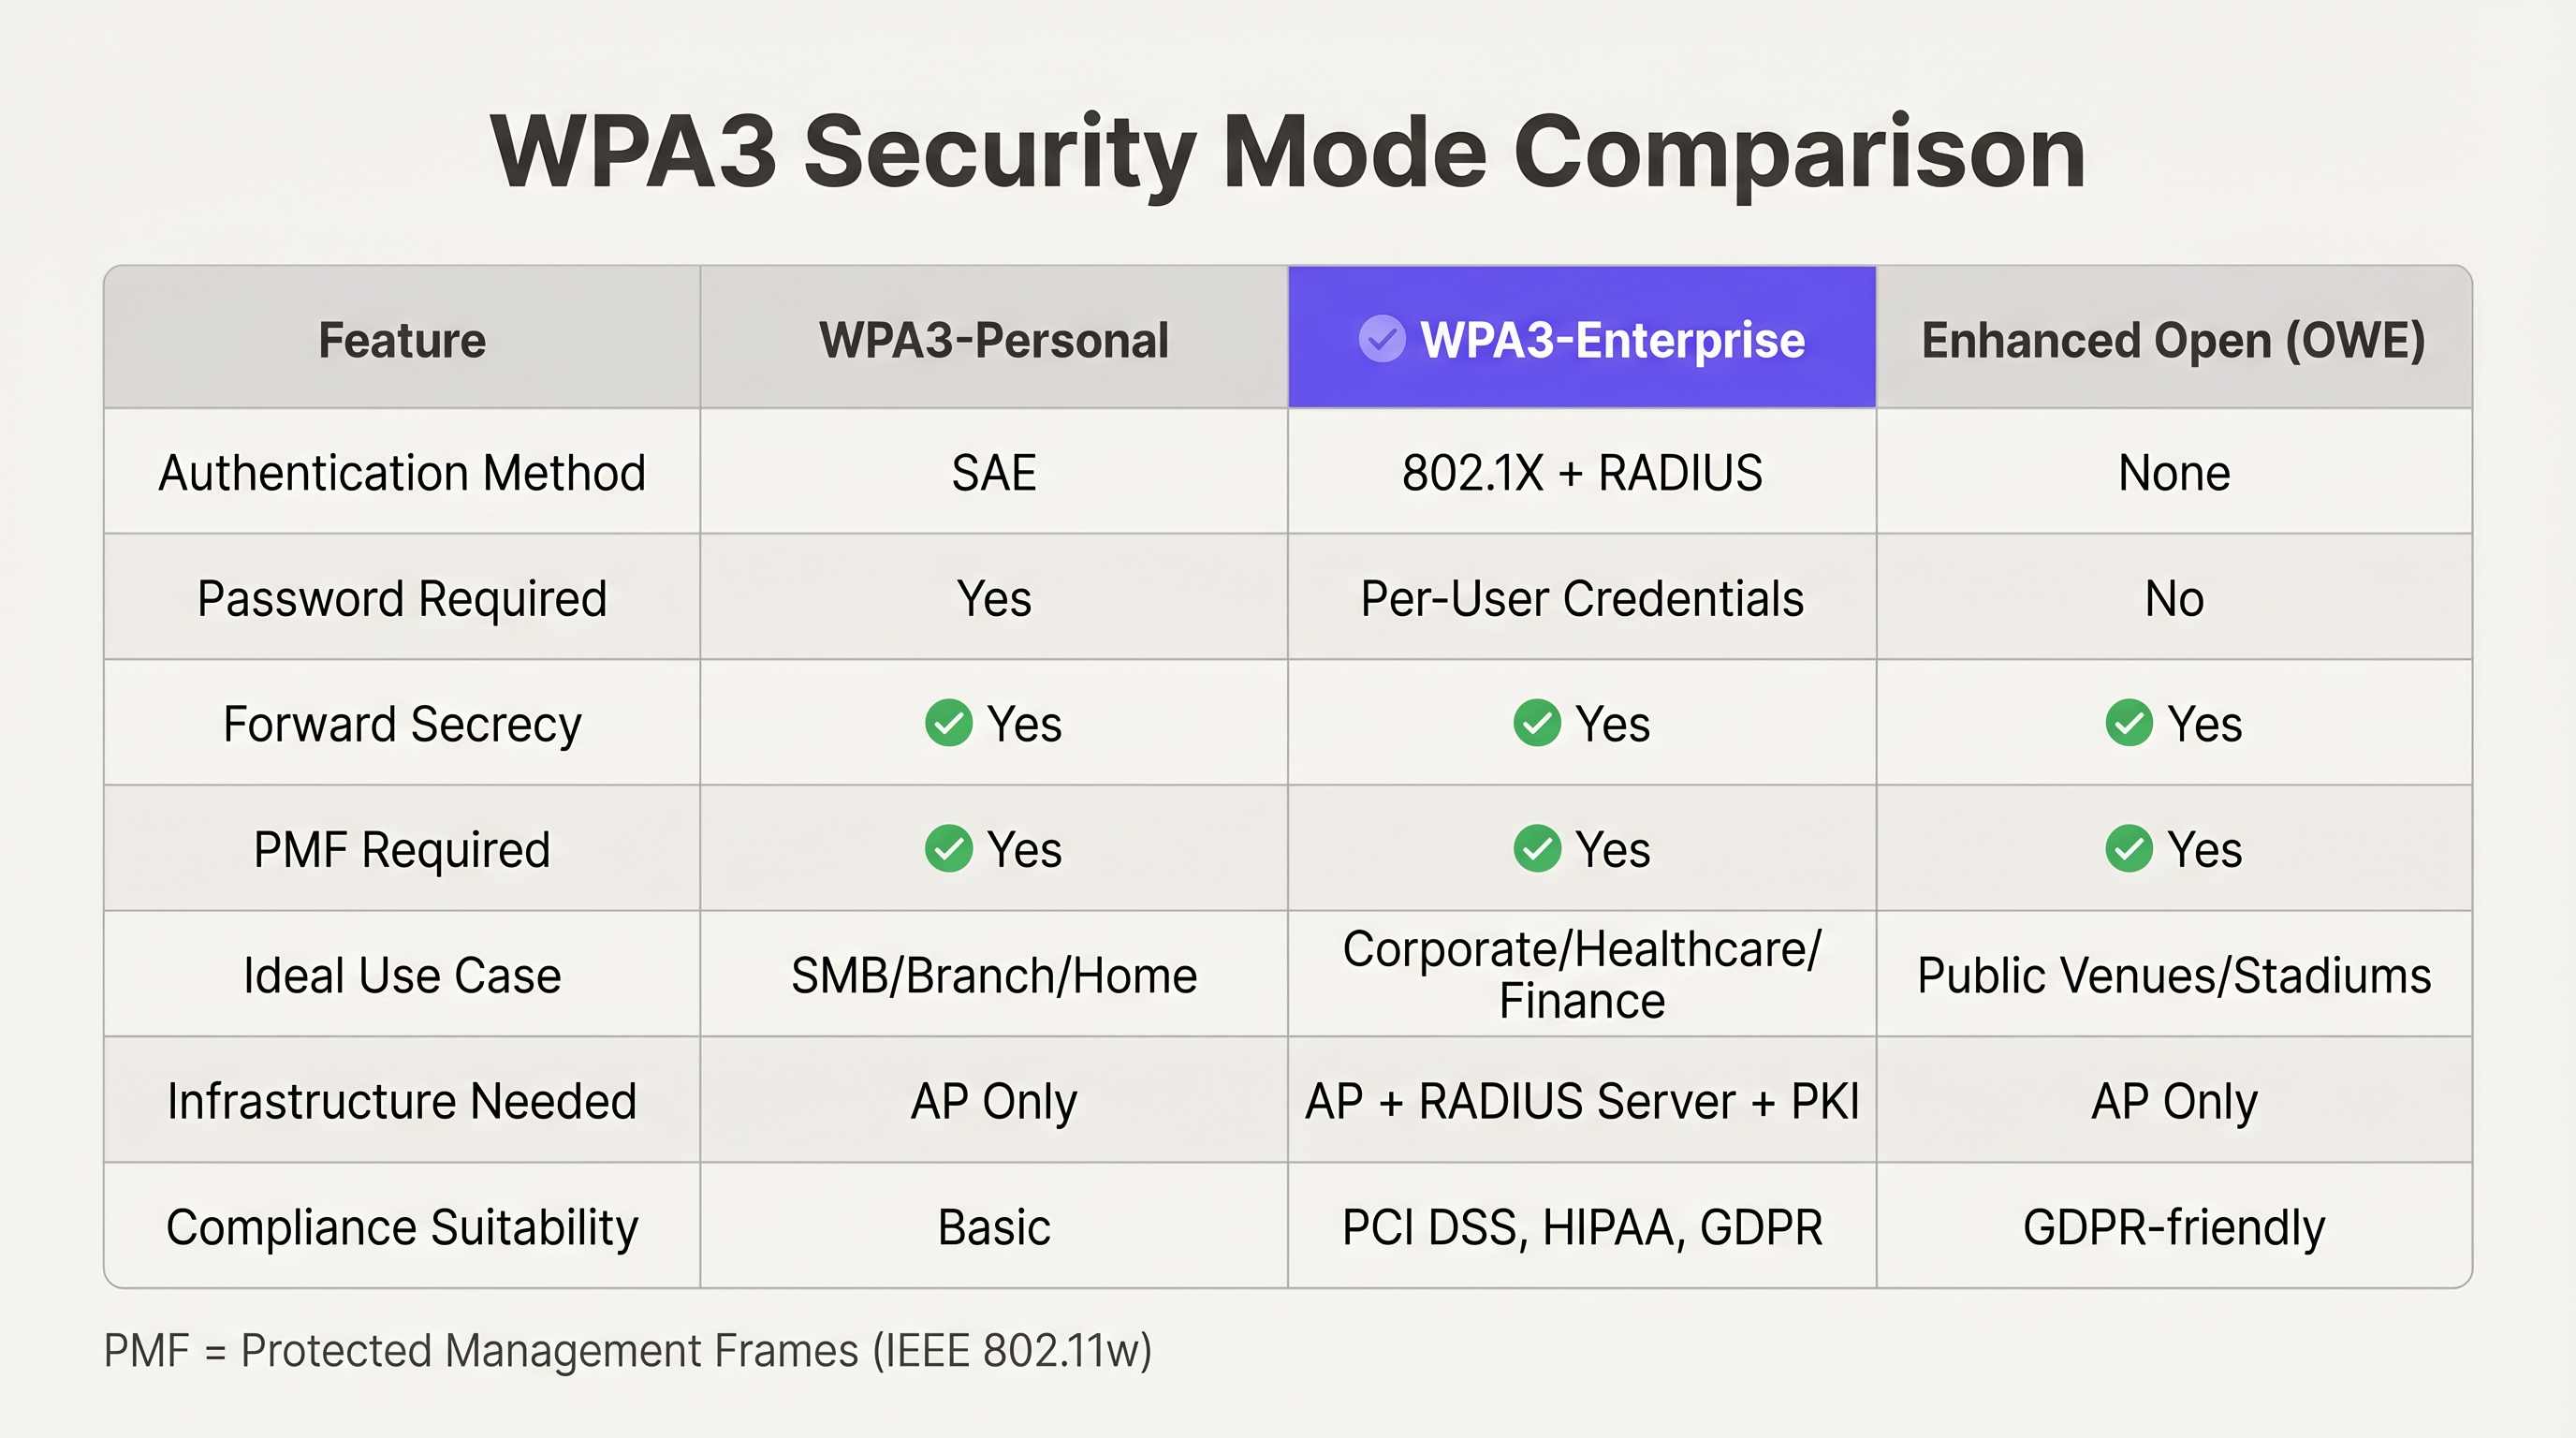Click the PCI DSS, HIPAA, GDPR cell
Viewport: 2576px width, 1438px height.
[x=1581, y=1227]
